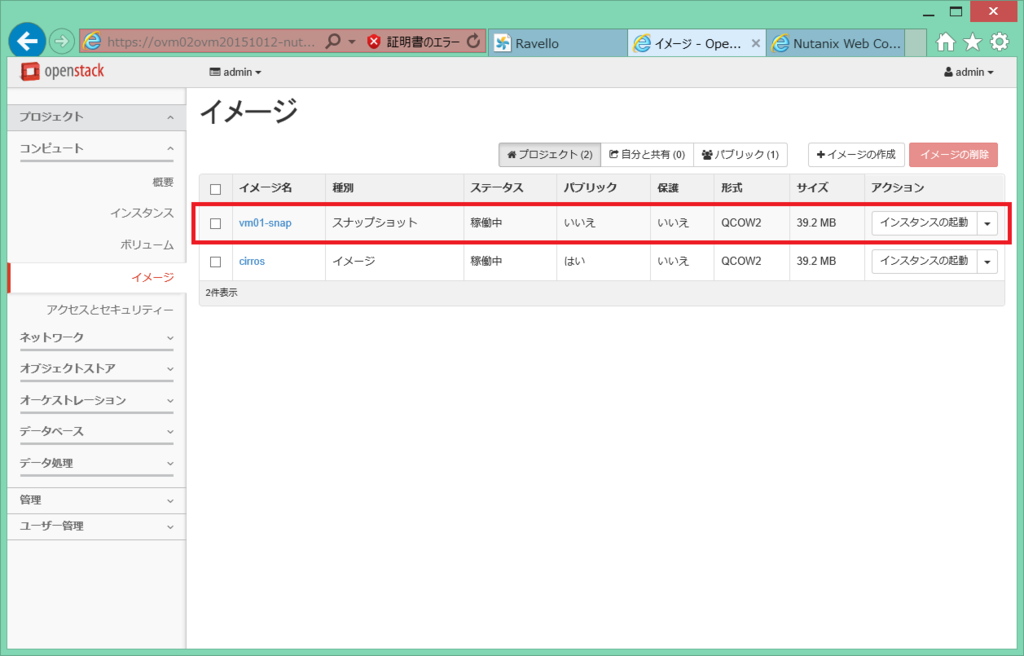Viewport: 1024px width, 656px height.
Task: Click the browser back arrow
Action: [26, 40]
